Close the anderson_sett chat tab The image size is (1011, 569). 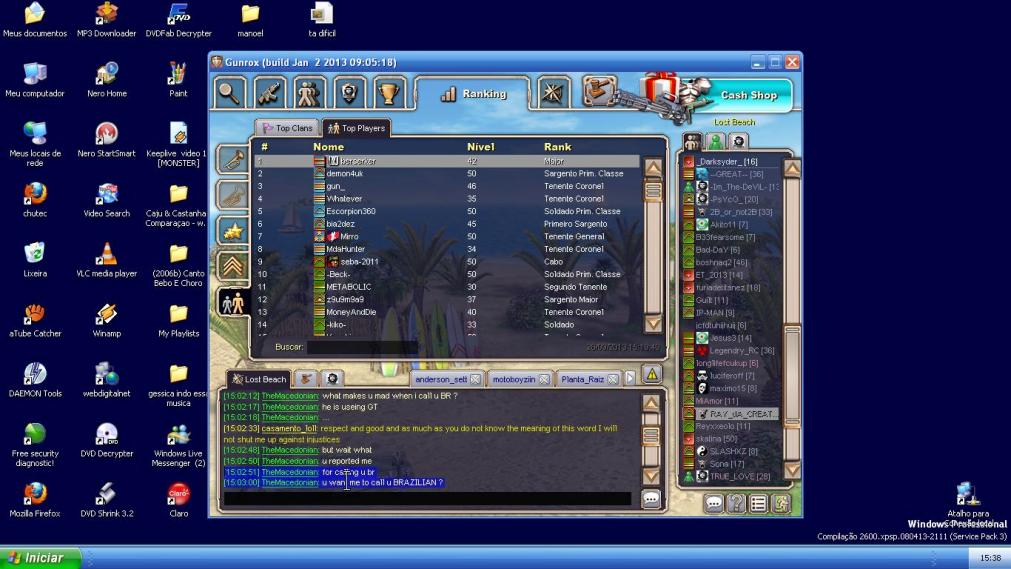(x=475, y=379)
